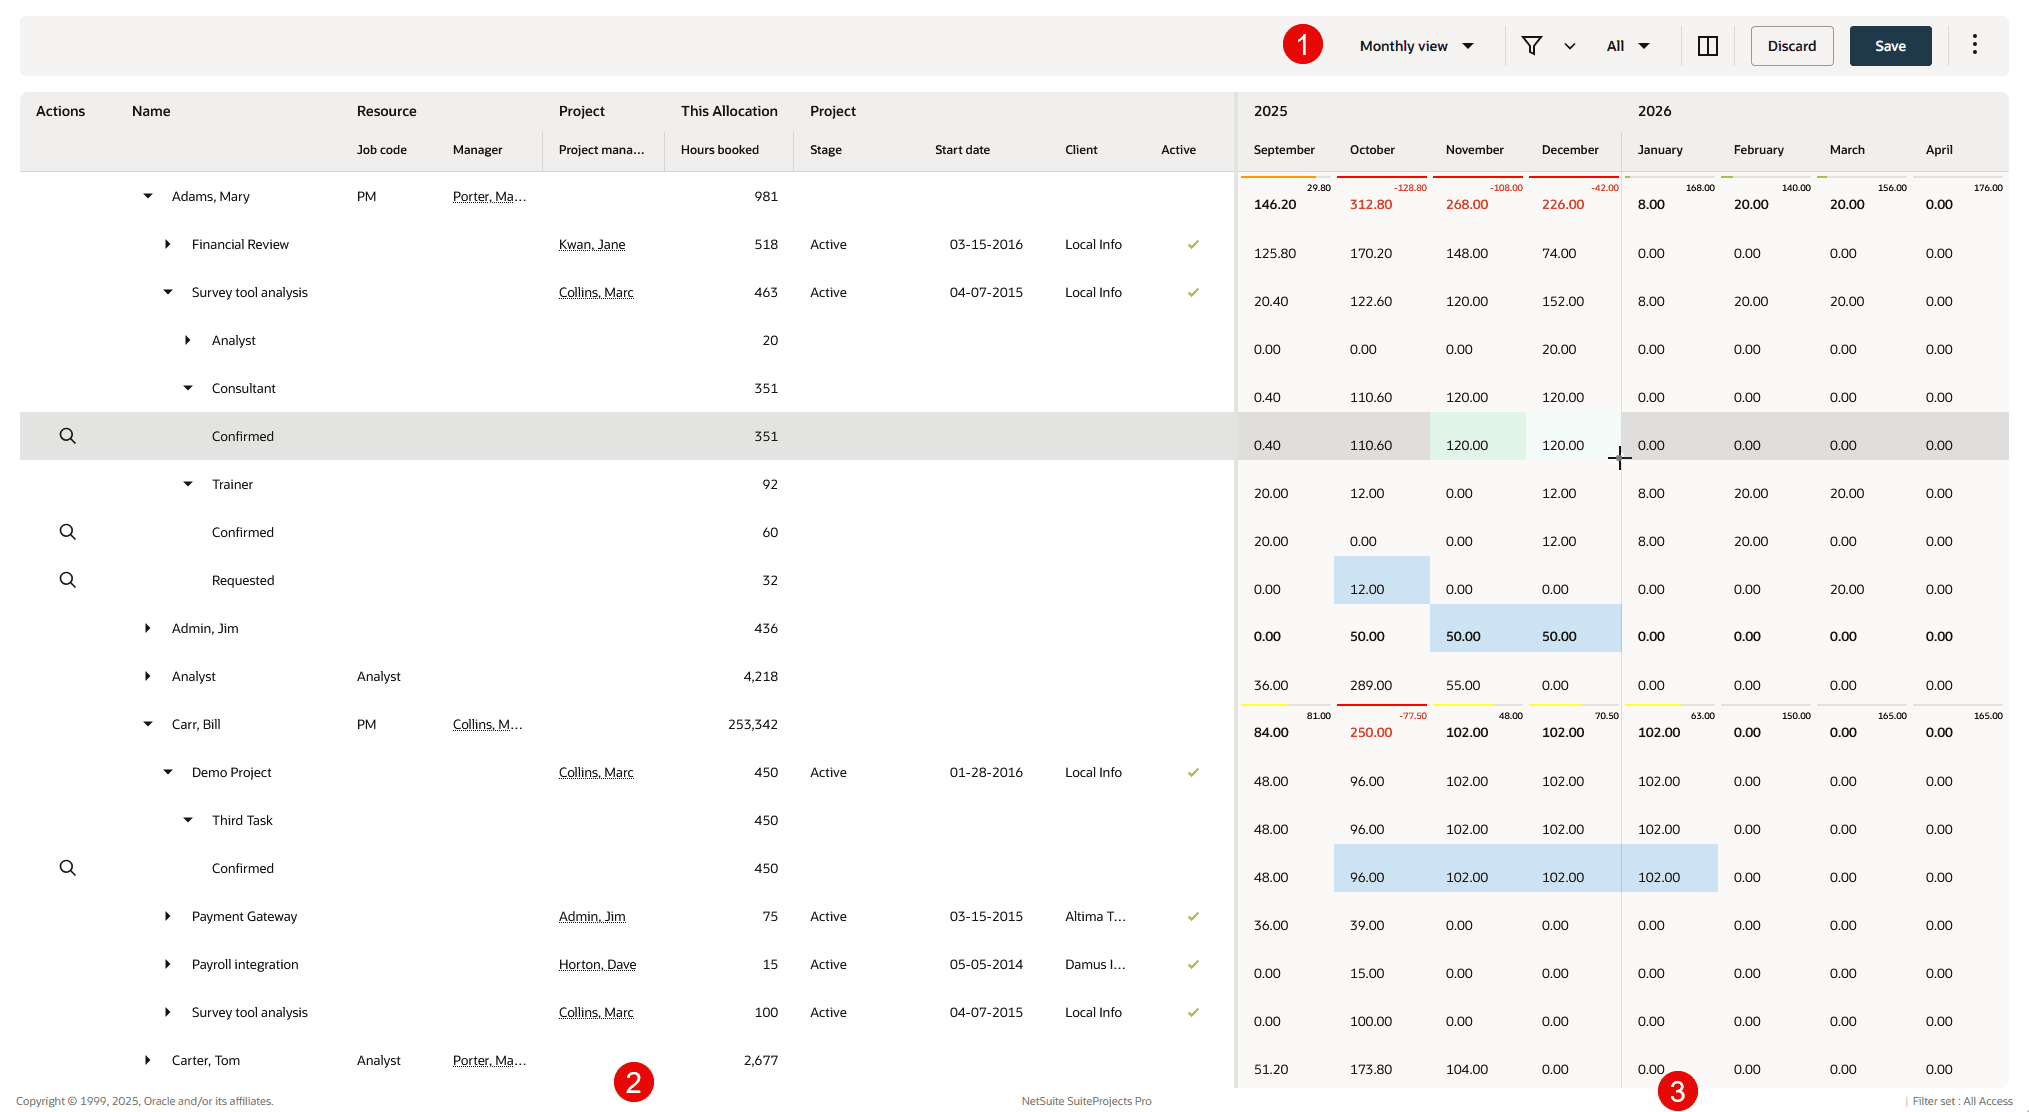Open the Kwan, Jane project manager link

(591, 244)
